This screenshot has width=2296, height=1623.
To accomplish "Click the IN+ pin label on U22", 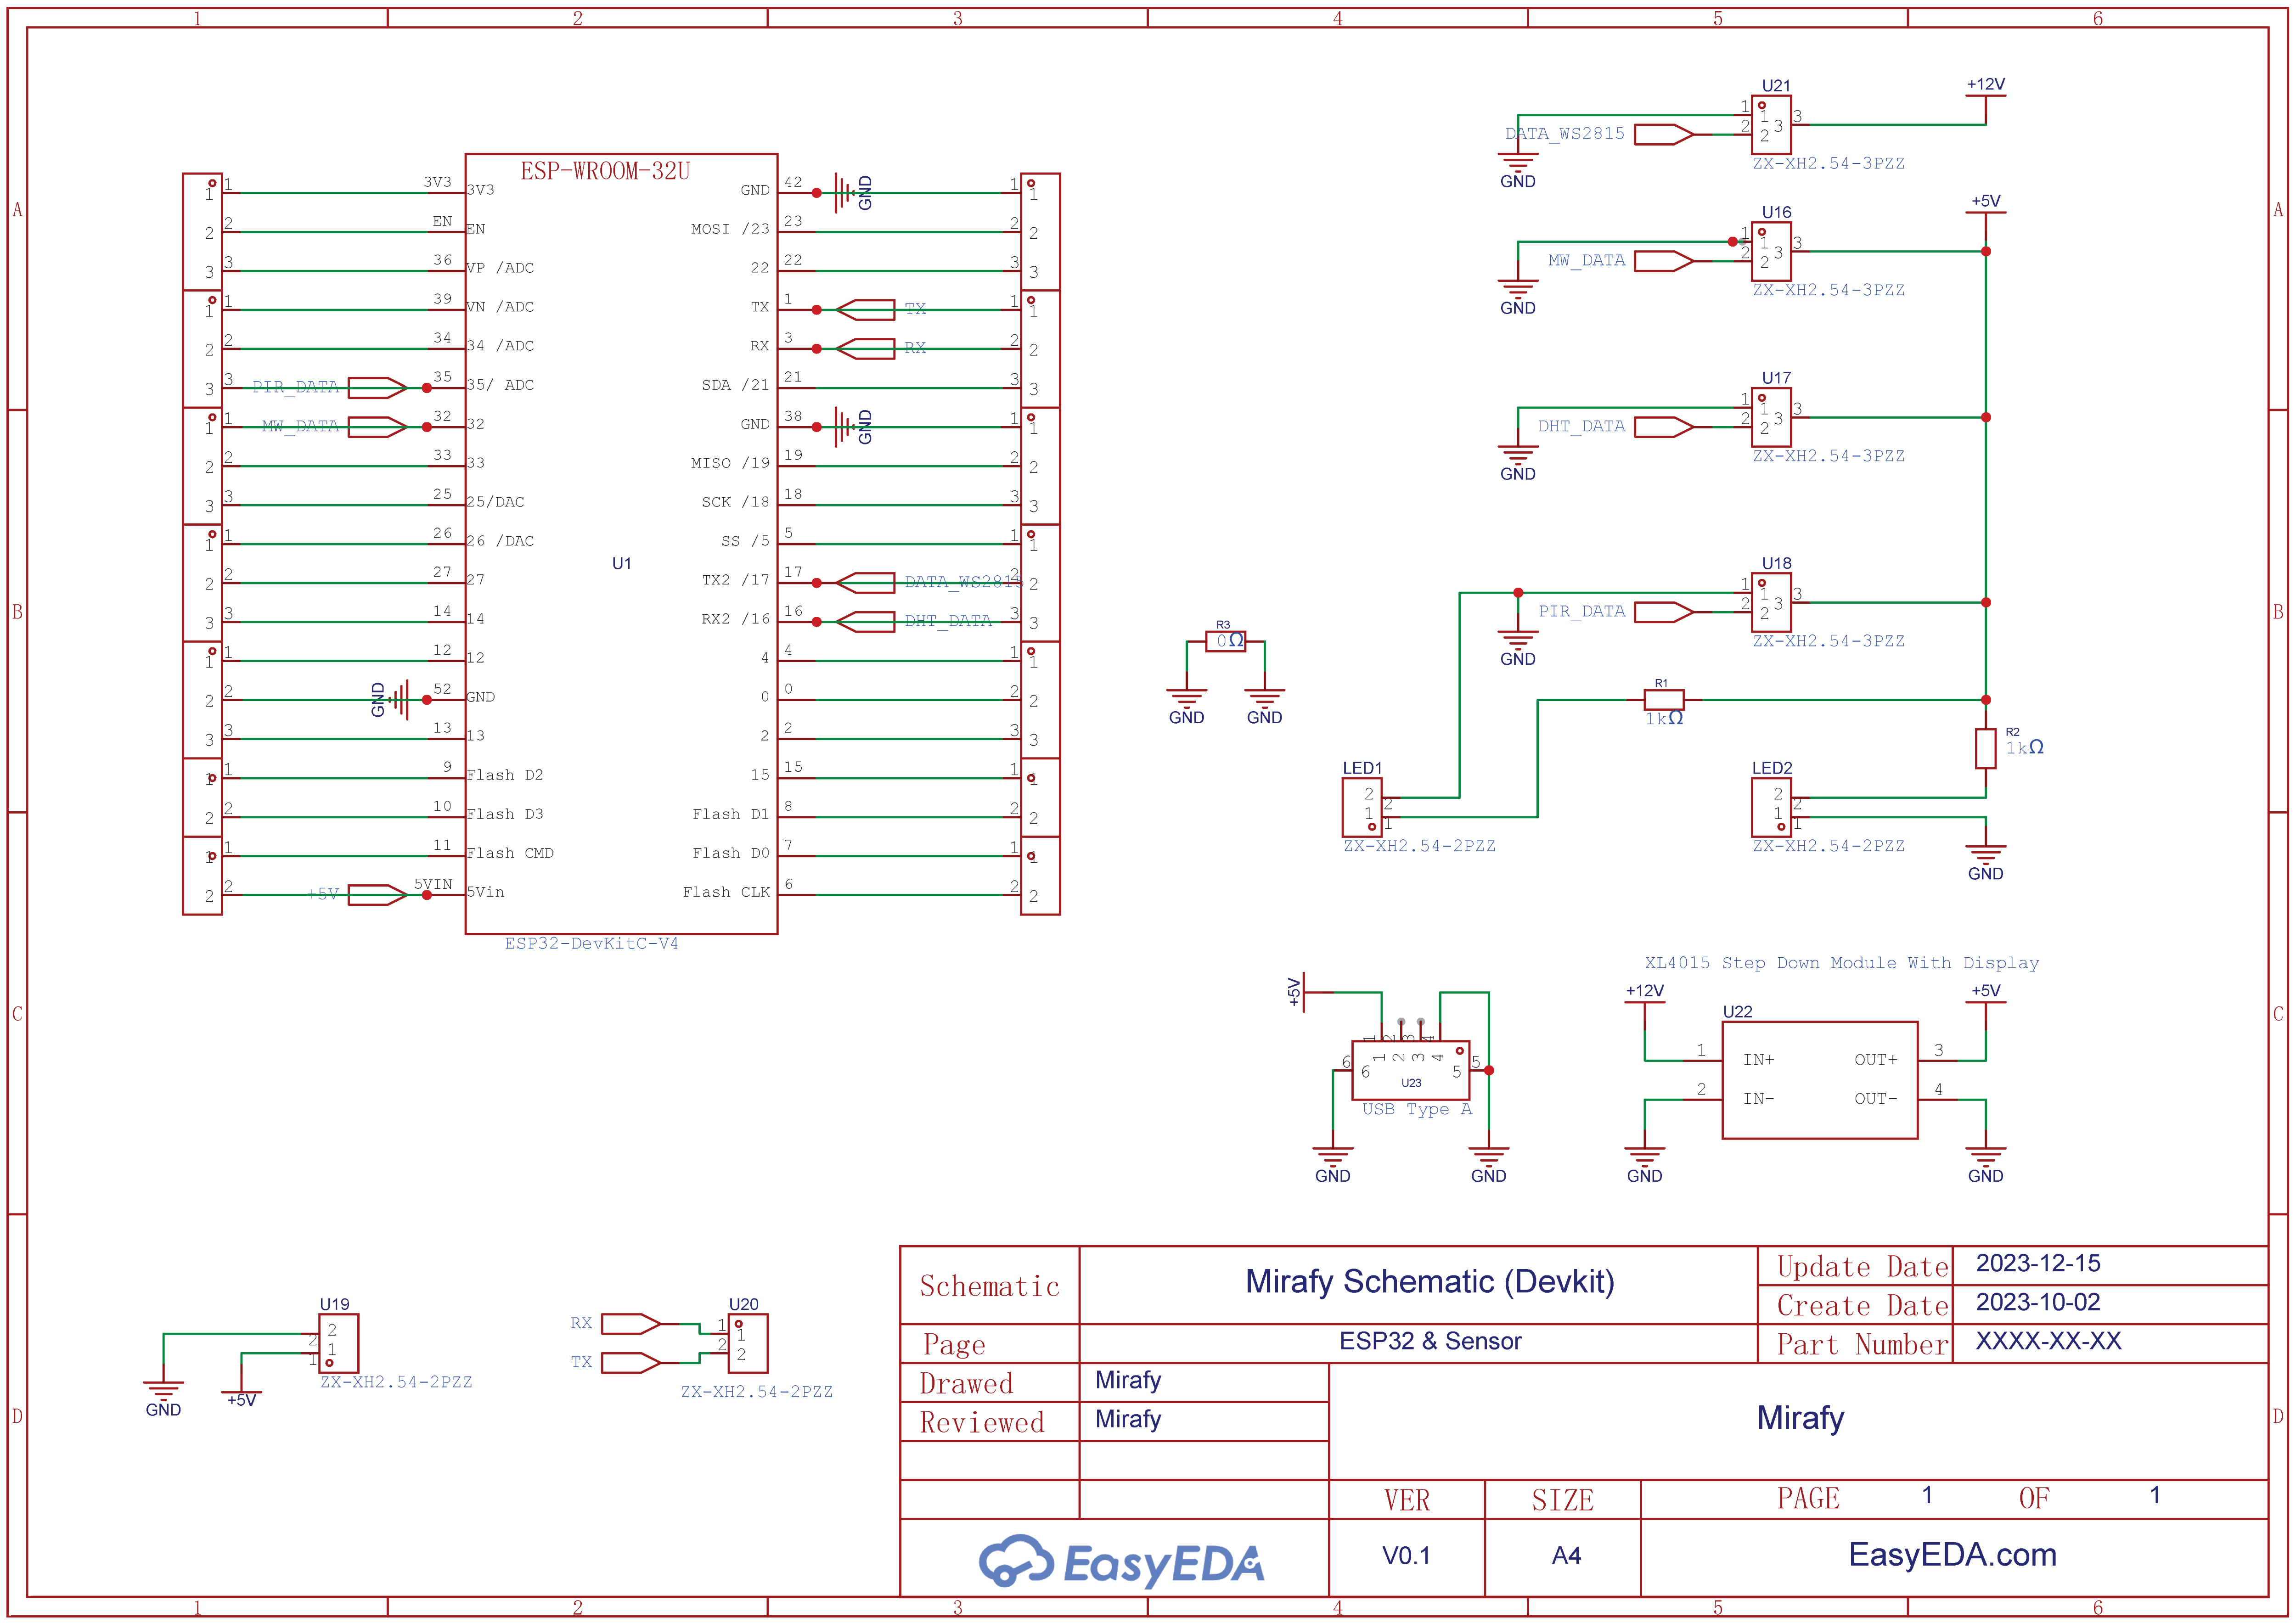I will [x=1759, y=1060].
